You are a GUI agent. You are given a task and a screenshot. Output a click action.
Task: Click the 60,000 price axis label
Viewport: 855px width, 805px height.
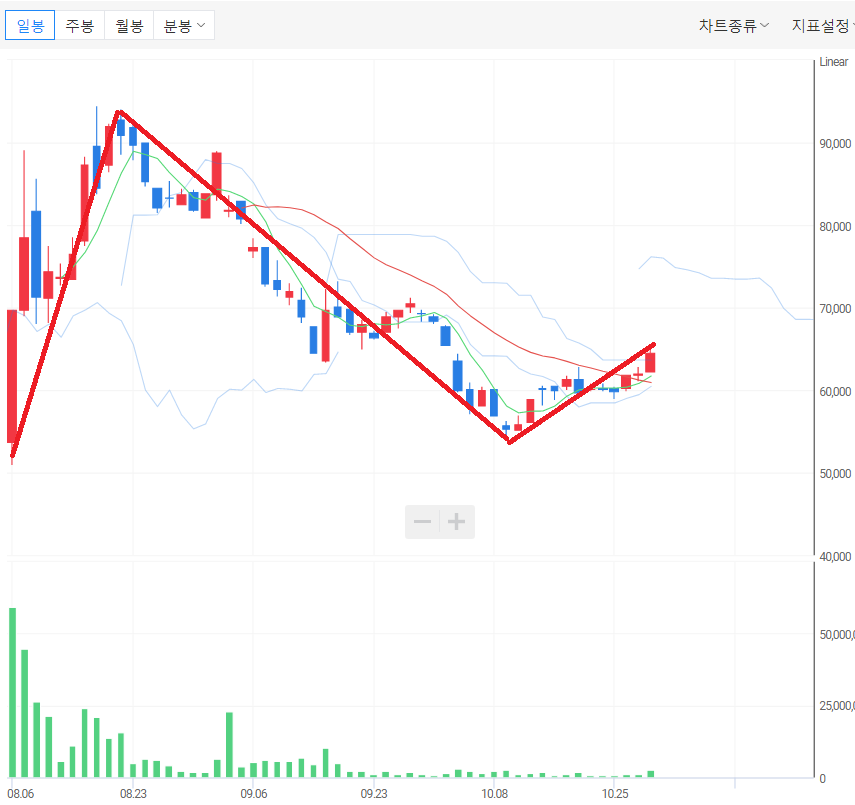click(835, 392)
